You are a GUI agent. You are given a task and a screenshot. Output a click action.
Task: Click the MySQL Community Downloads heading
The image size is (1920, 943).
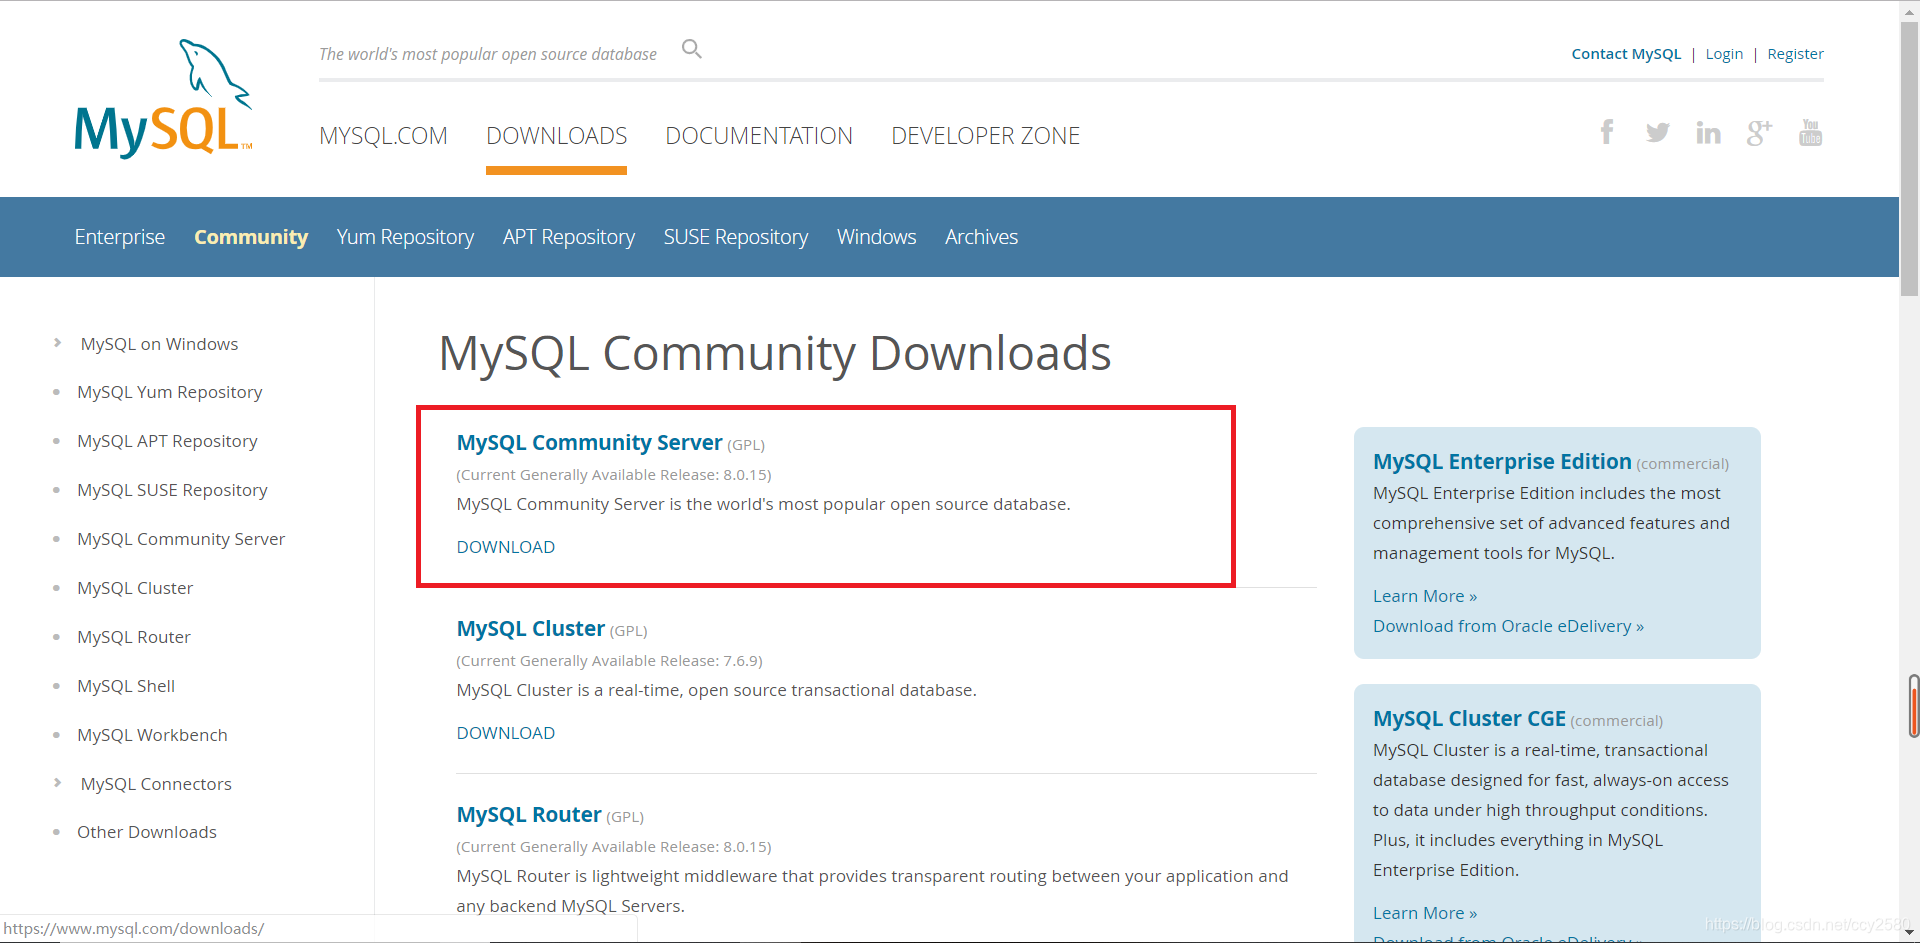coord(775,354)
